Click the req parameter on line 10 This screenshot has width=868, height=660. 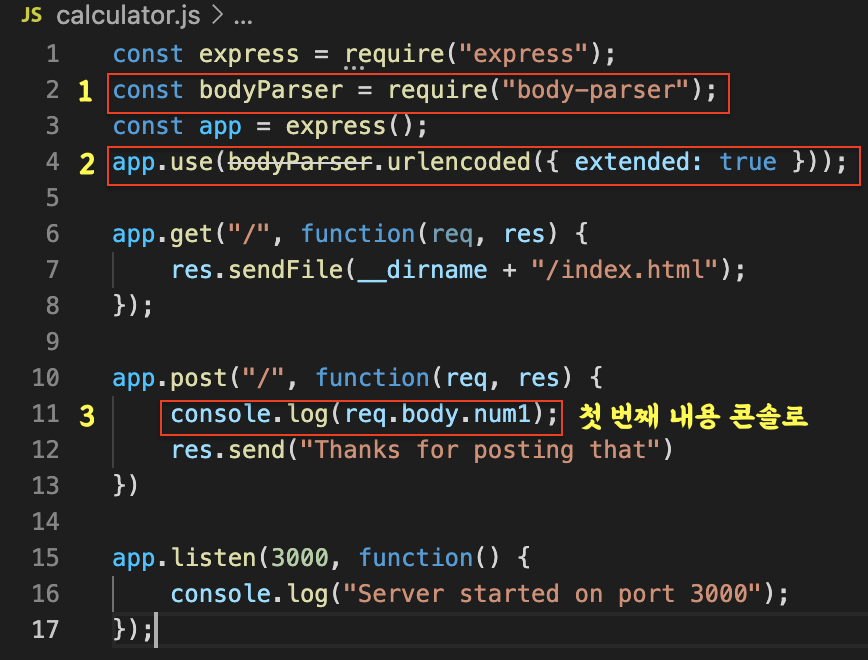pyautogui.click(x=466, y=379)
